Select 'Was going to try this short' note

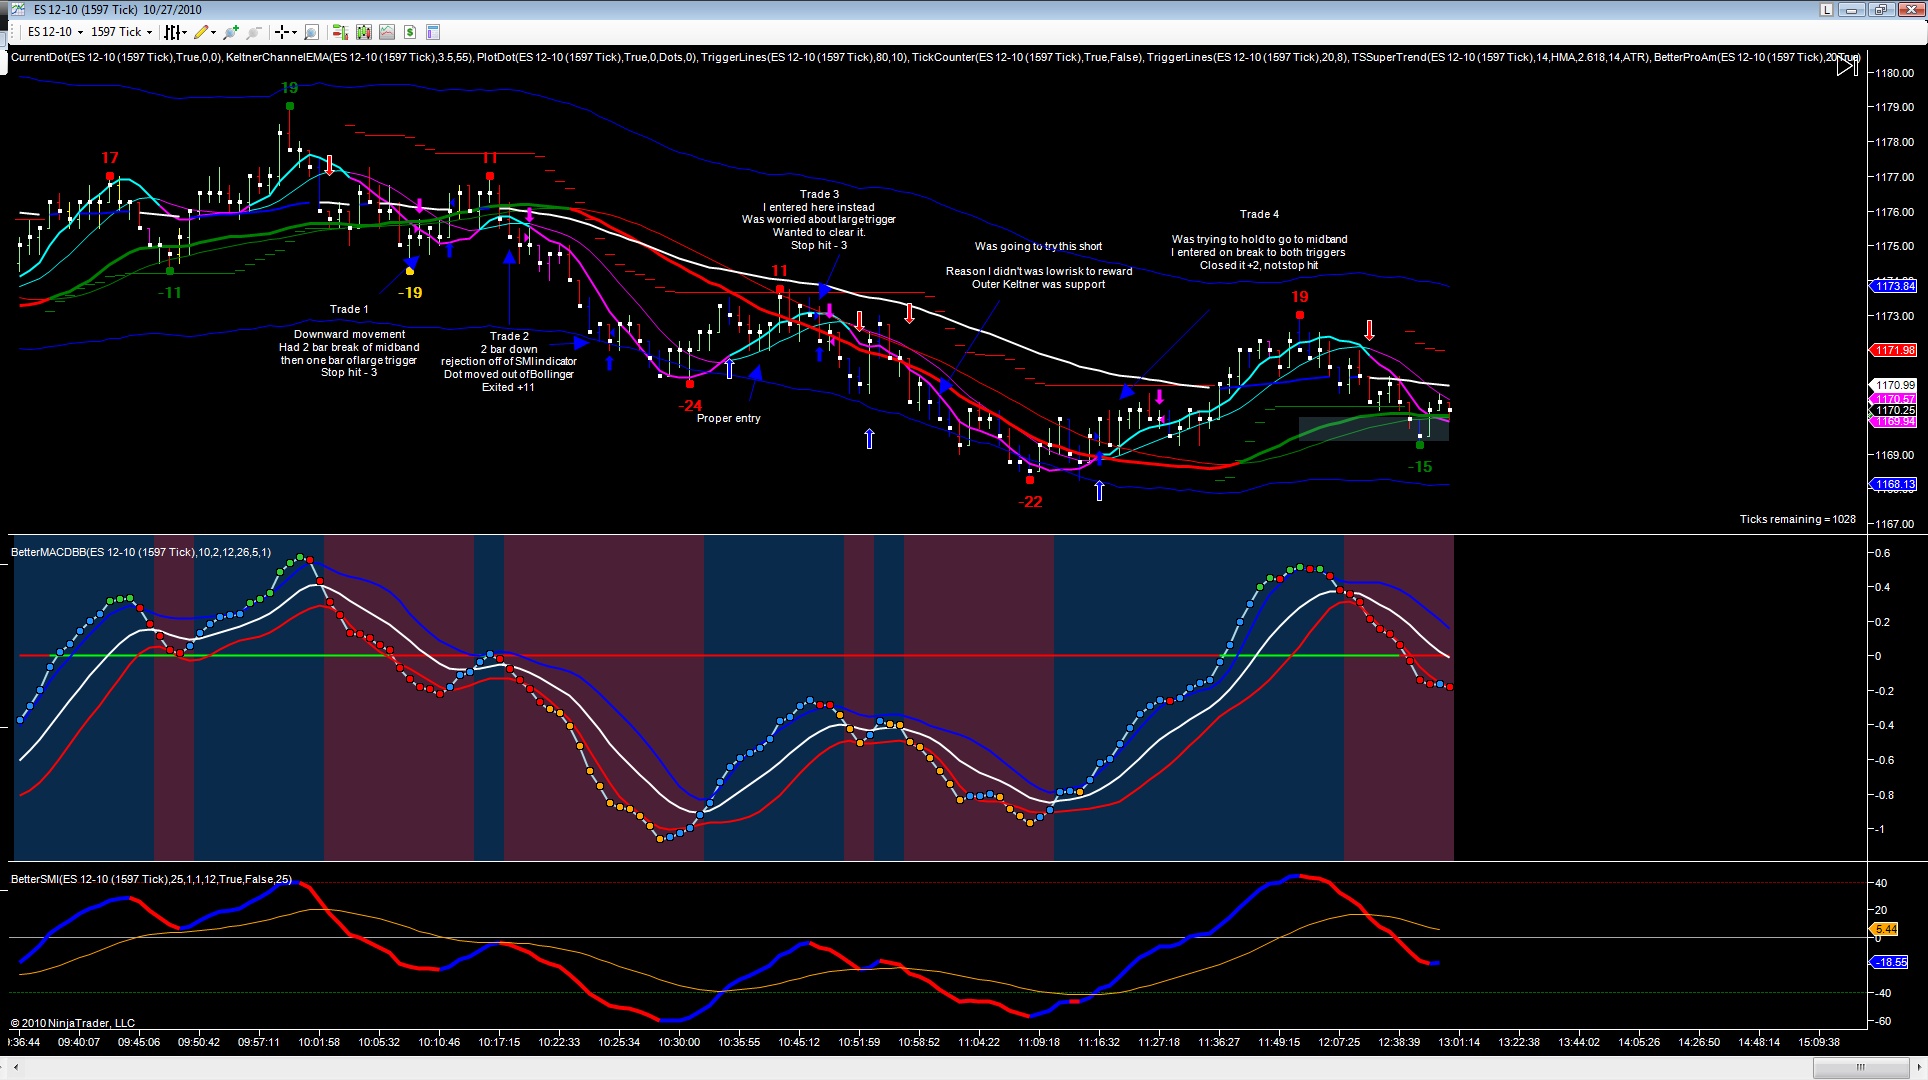(1038, 246)
